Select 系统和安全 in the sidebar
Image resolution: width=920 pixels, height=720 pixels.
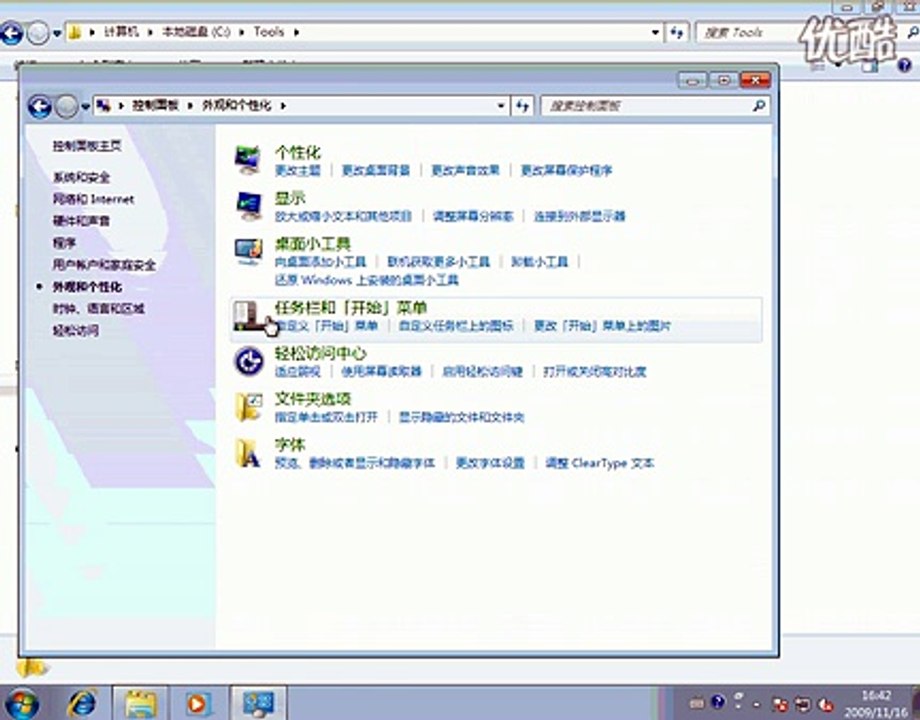82,177
